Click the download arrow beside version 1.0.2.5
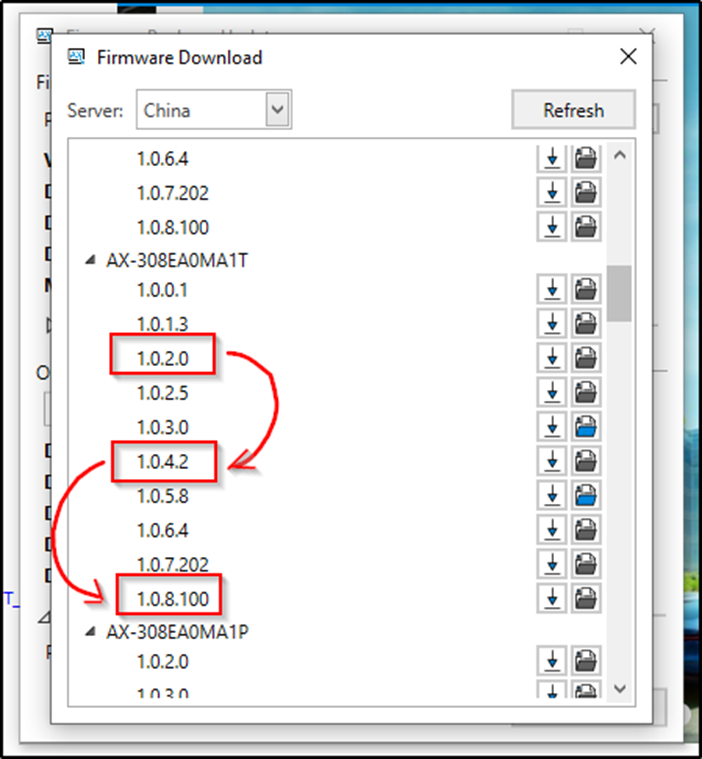Screen dimensions: 702x759 pyautogui.click(x=551, y=392)
